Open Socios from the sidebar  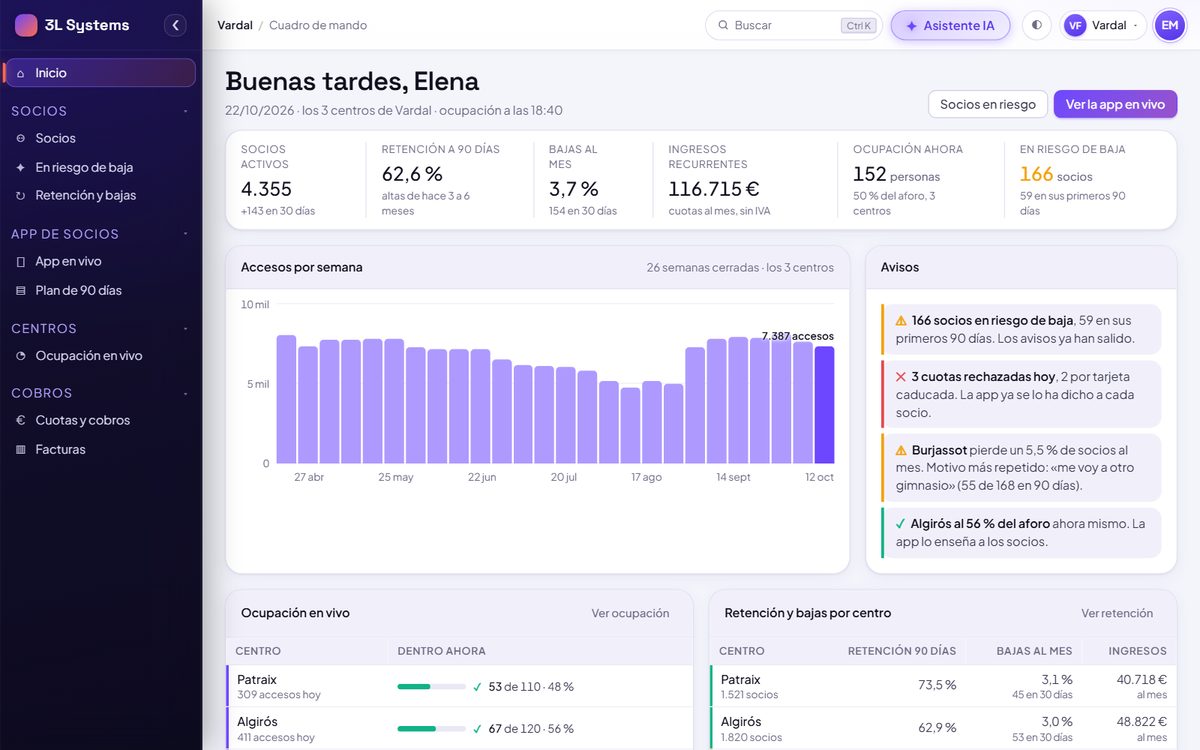click(99, 138)
